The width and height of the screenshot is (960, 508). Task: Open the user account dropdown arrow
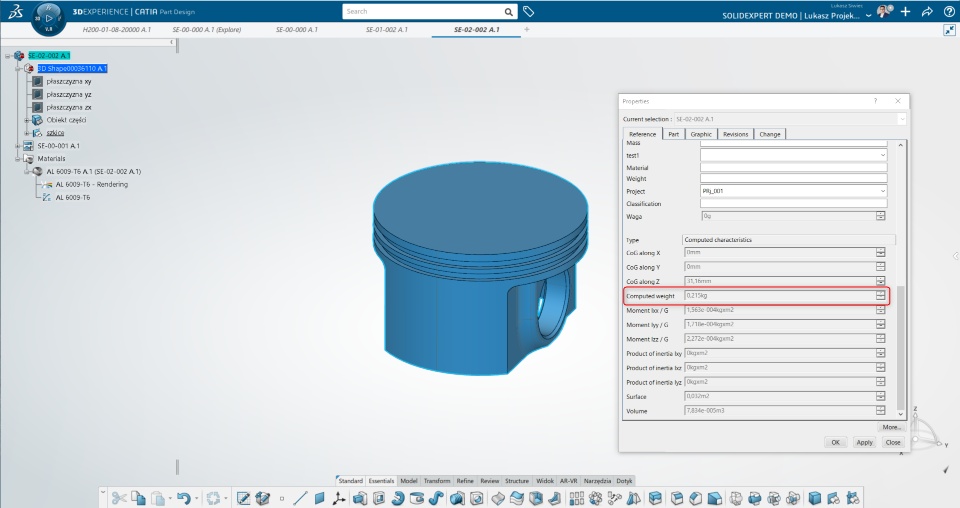coord(868,15)
